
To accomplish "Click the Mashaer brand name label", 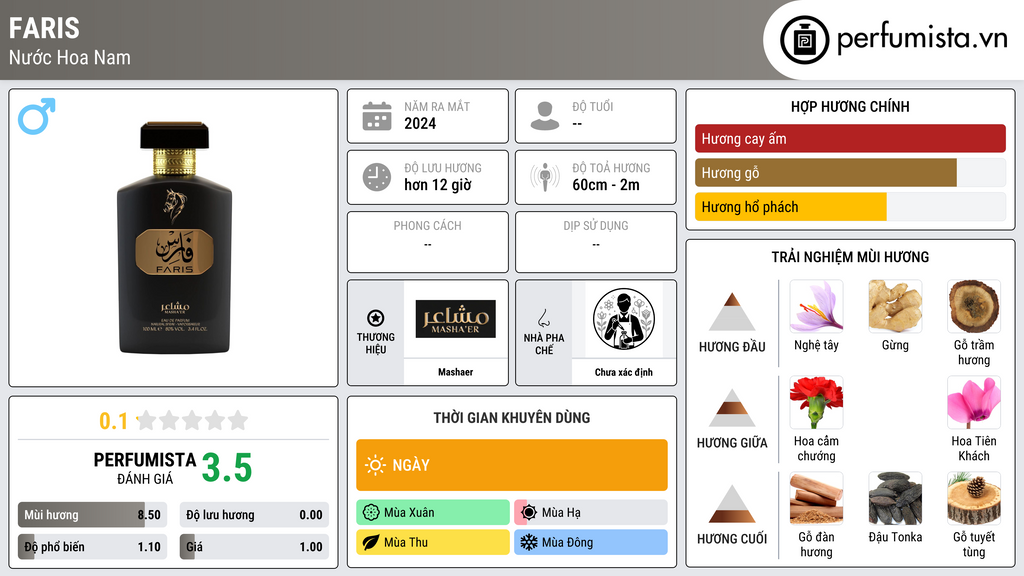I will coord(455,372).
